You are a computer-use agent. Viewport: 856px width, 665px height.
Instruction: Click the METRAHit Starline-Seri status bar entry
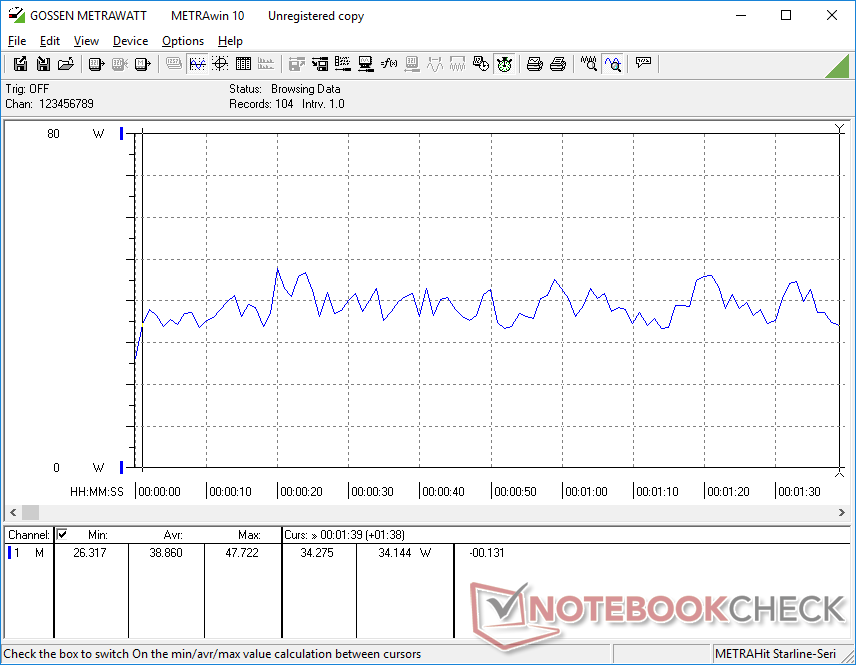[775, 654]
